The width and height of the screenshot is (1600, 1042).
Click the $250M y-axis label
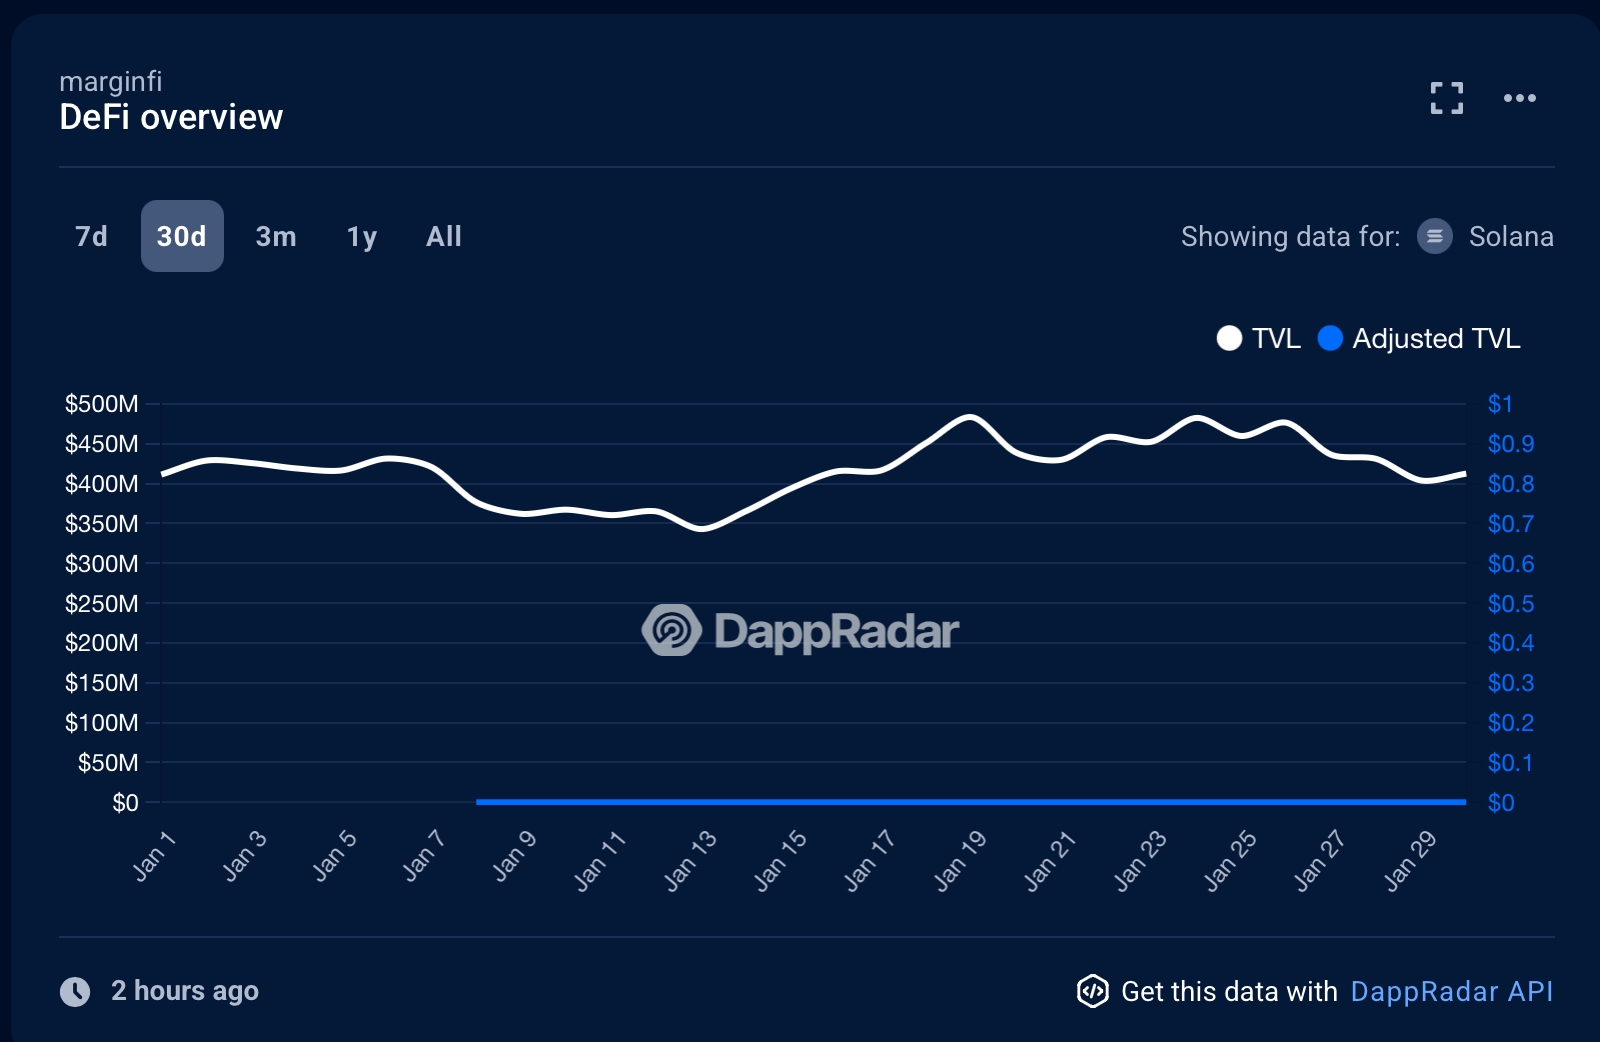102,603
